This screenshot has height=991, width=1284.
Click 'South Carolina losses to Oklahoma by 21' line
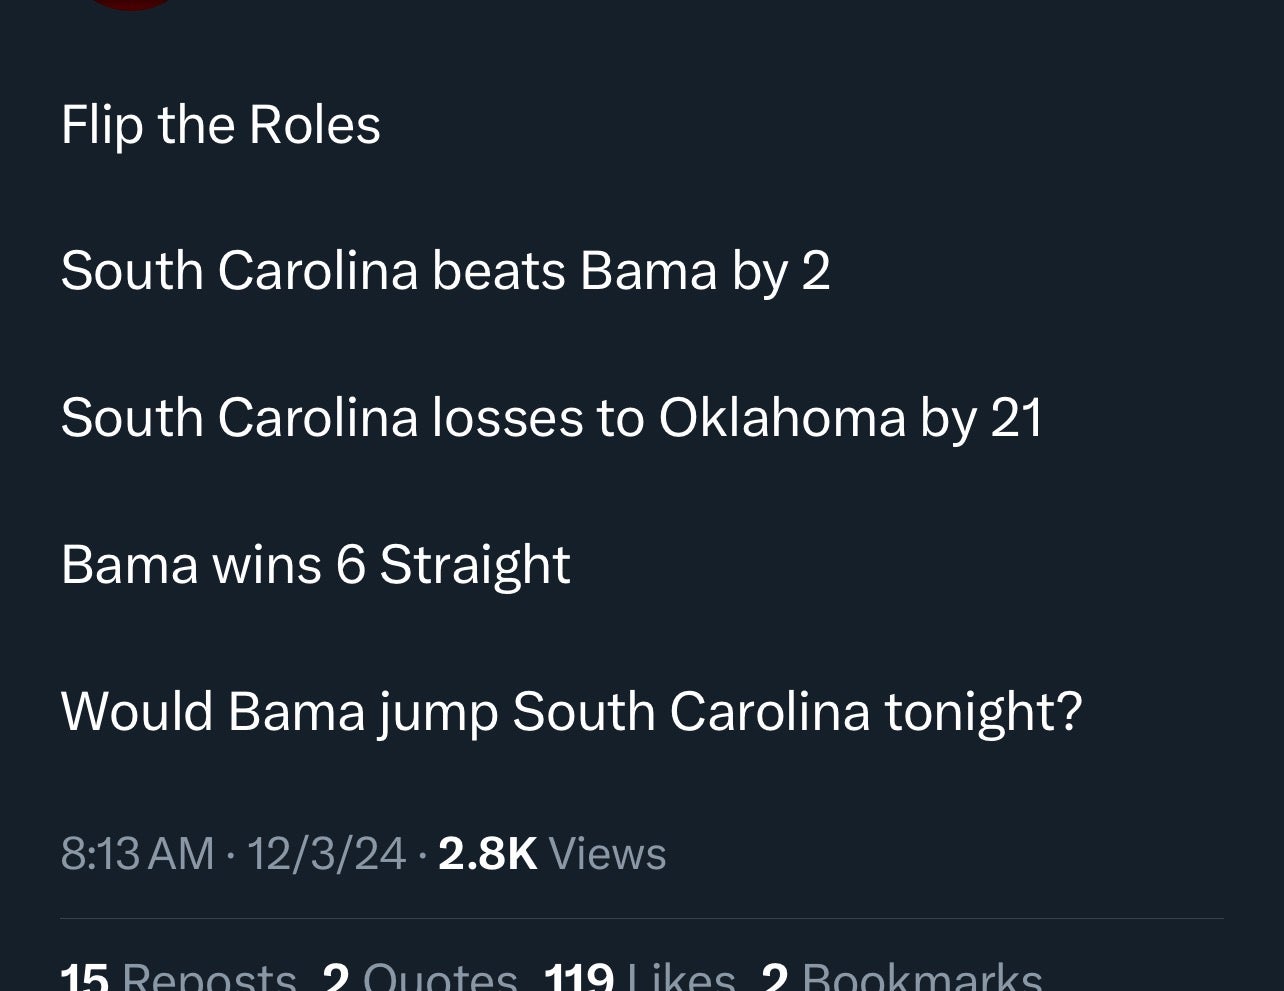click(551, 417)
